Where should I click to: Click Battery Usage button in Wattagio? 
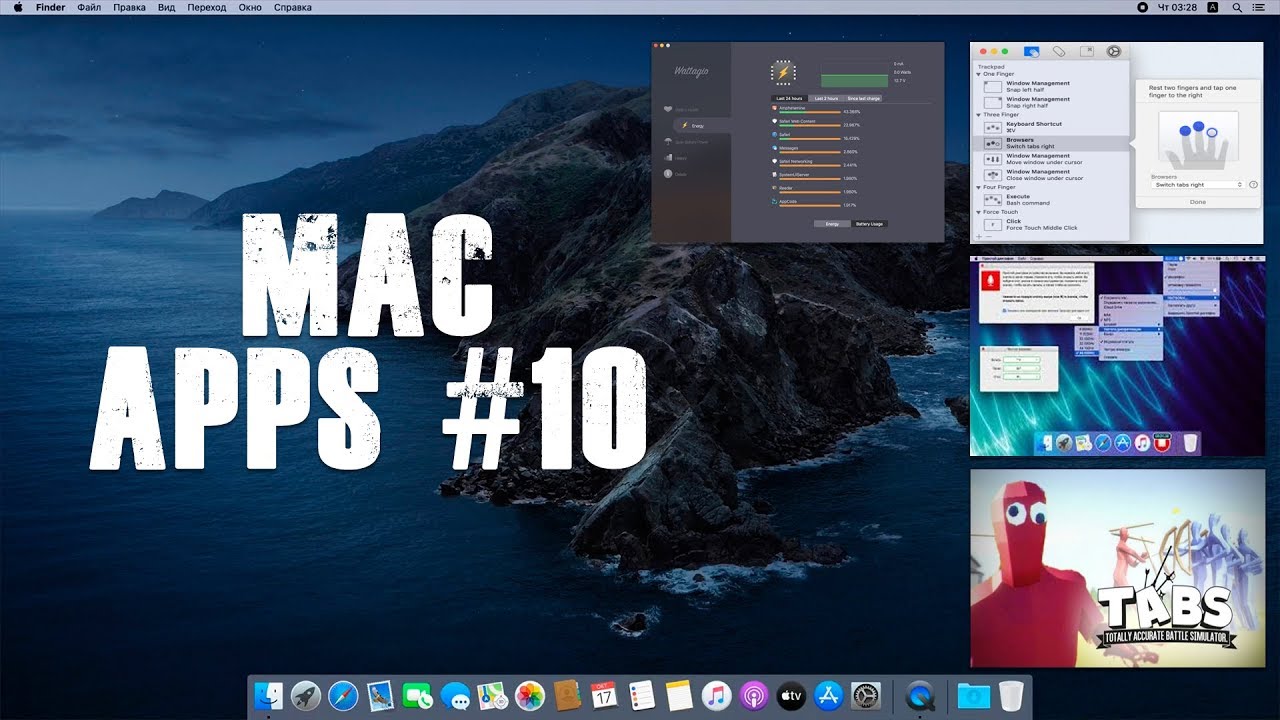(869, 224)
